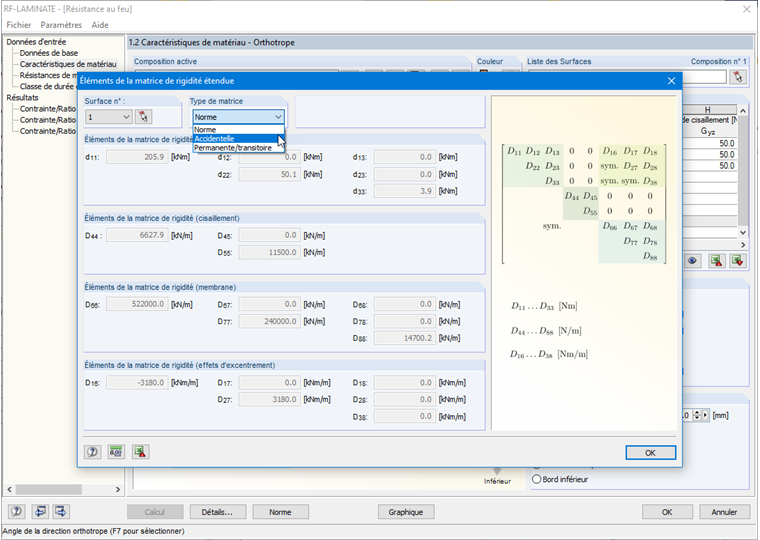Click the Gyz column sub-header
The image size is (760, 540).
(708, 131)
